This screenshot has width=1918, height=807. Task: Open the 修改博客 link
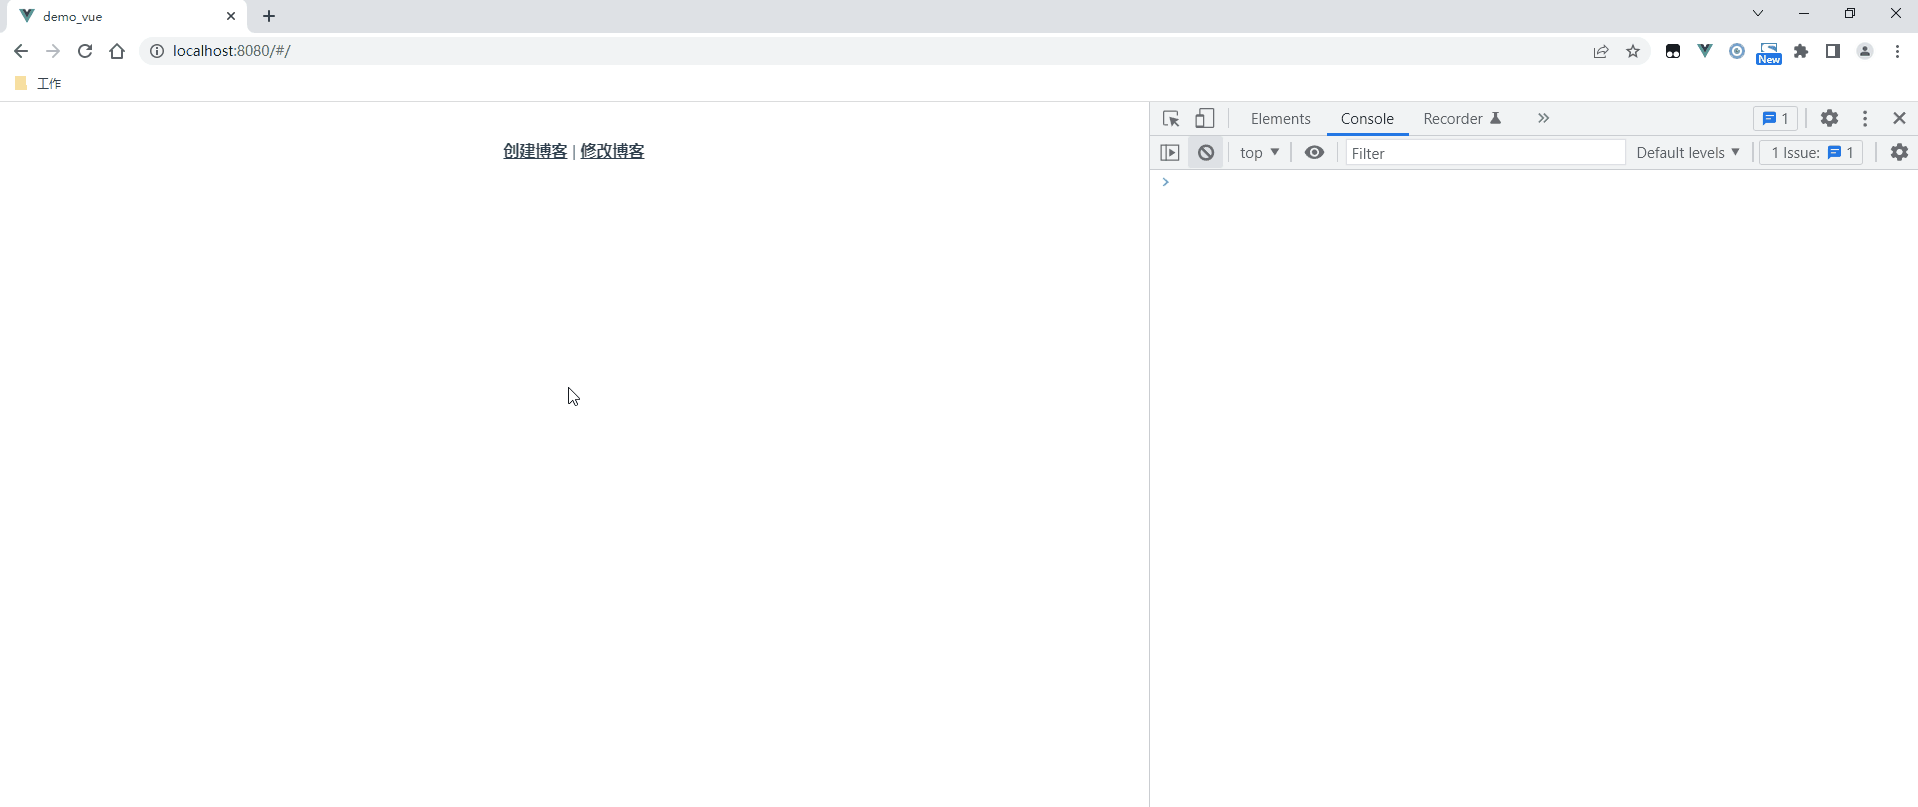pos(612,151)
